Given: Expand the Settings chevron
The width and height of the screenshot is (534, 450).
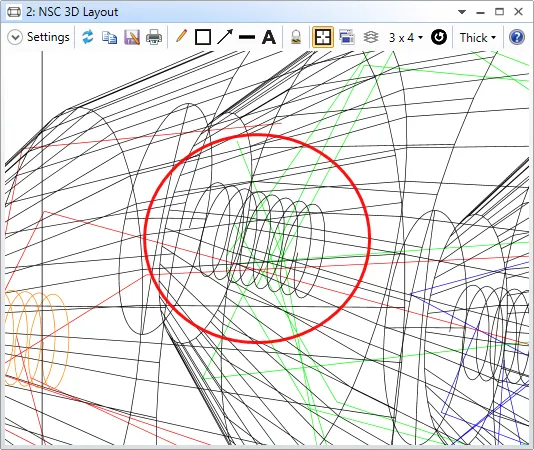Looking at the screenshot, I should [15, 37].
